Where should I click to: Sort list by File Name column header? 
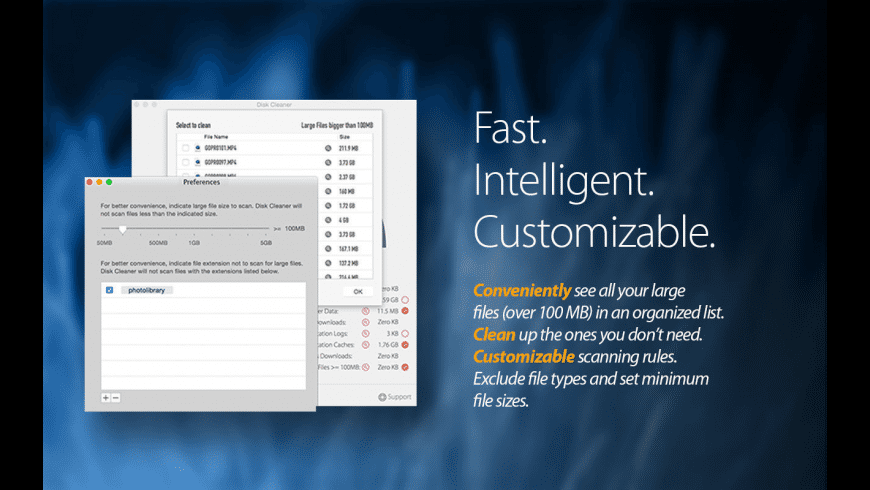[x=216, y=137]
